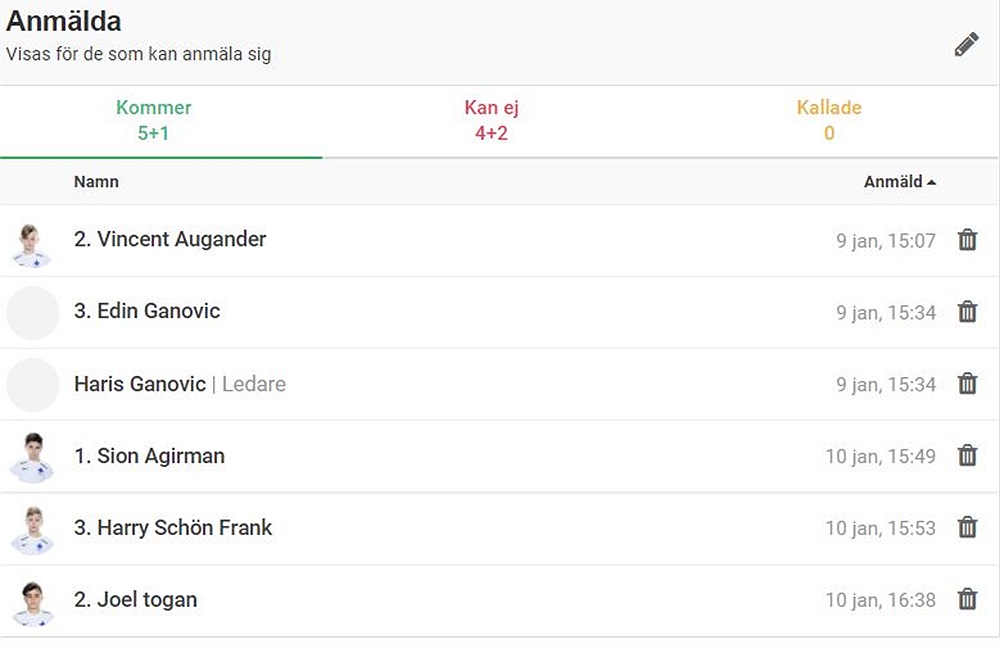
Task: Open Joel togan's profile picture
Action: 32,603
